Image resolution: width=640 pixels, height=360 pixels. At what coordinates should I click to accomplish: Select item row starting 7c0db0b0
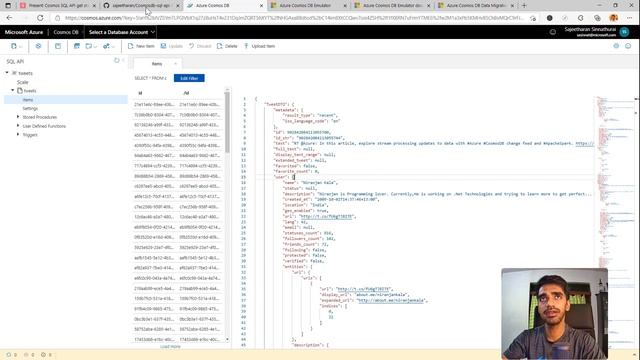[178, 115]
